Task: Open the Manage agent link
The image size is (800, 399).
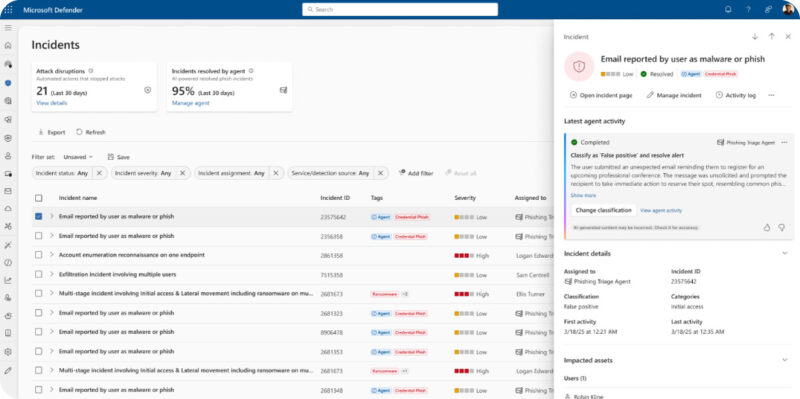Action: [x=191, y=103]
